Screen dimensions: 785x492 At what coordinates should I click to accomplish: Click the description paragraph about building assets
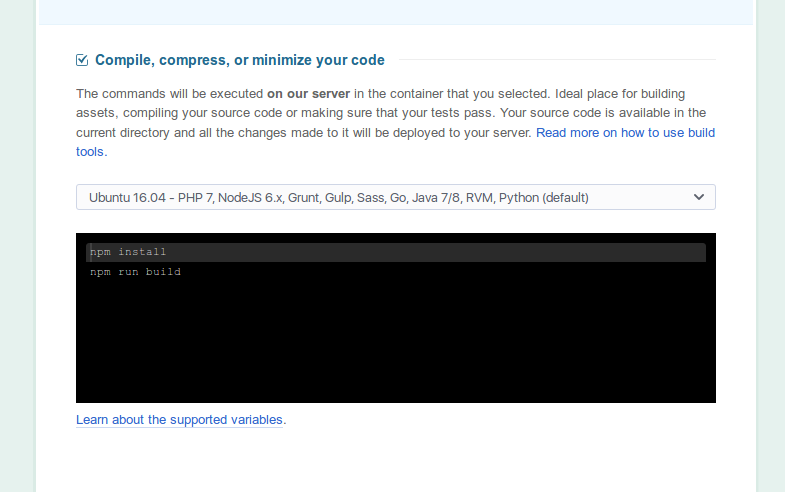[300, 113]
